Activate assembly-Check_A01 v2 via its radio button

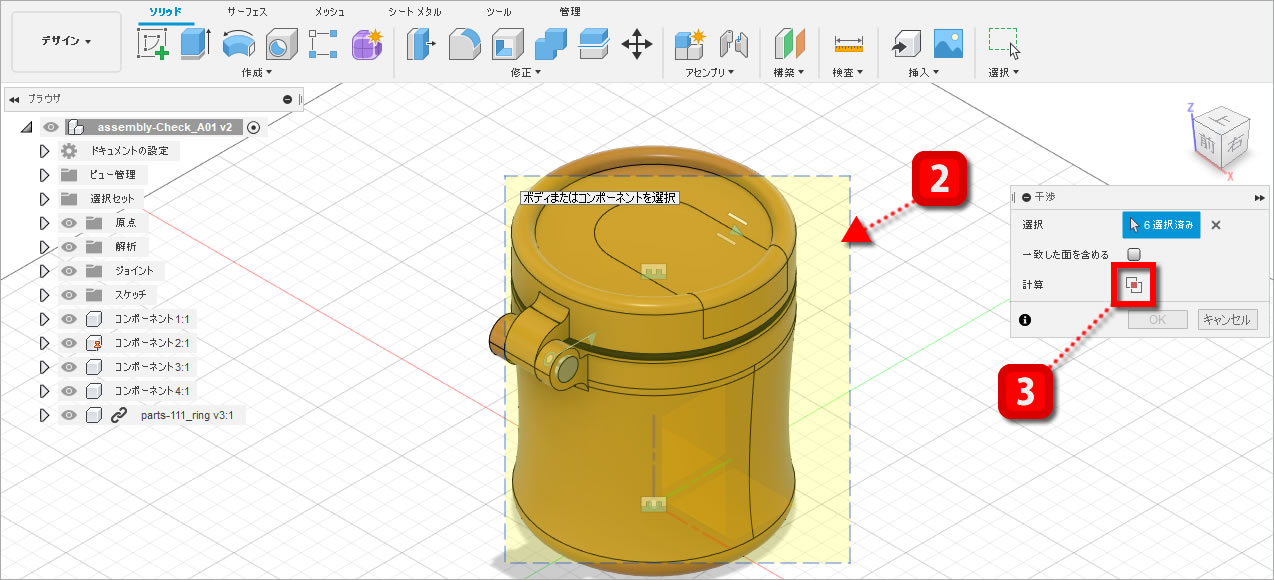[254, 127]
